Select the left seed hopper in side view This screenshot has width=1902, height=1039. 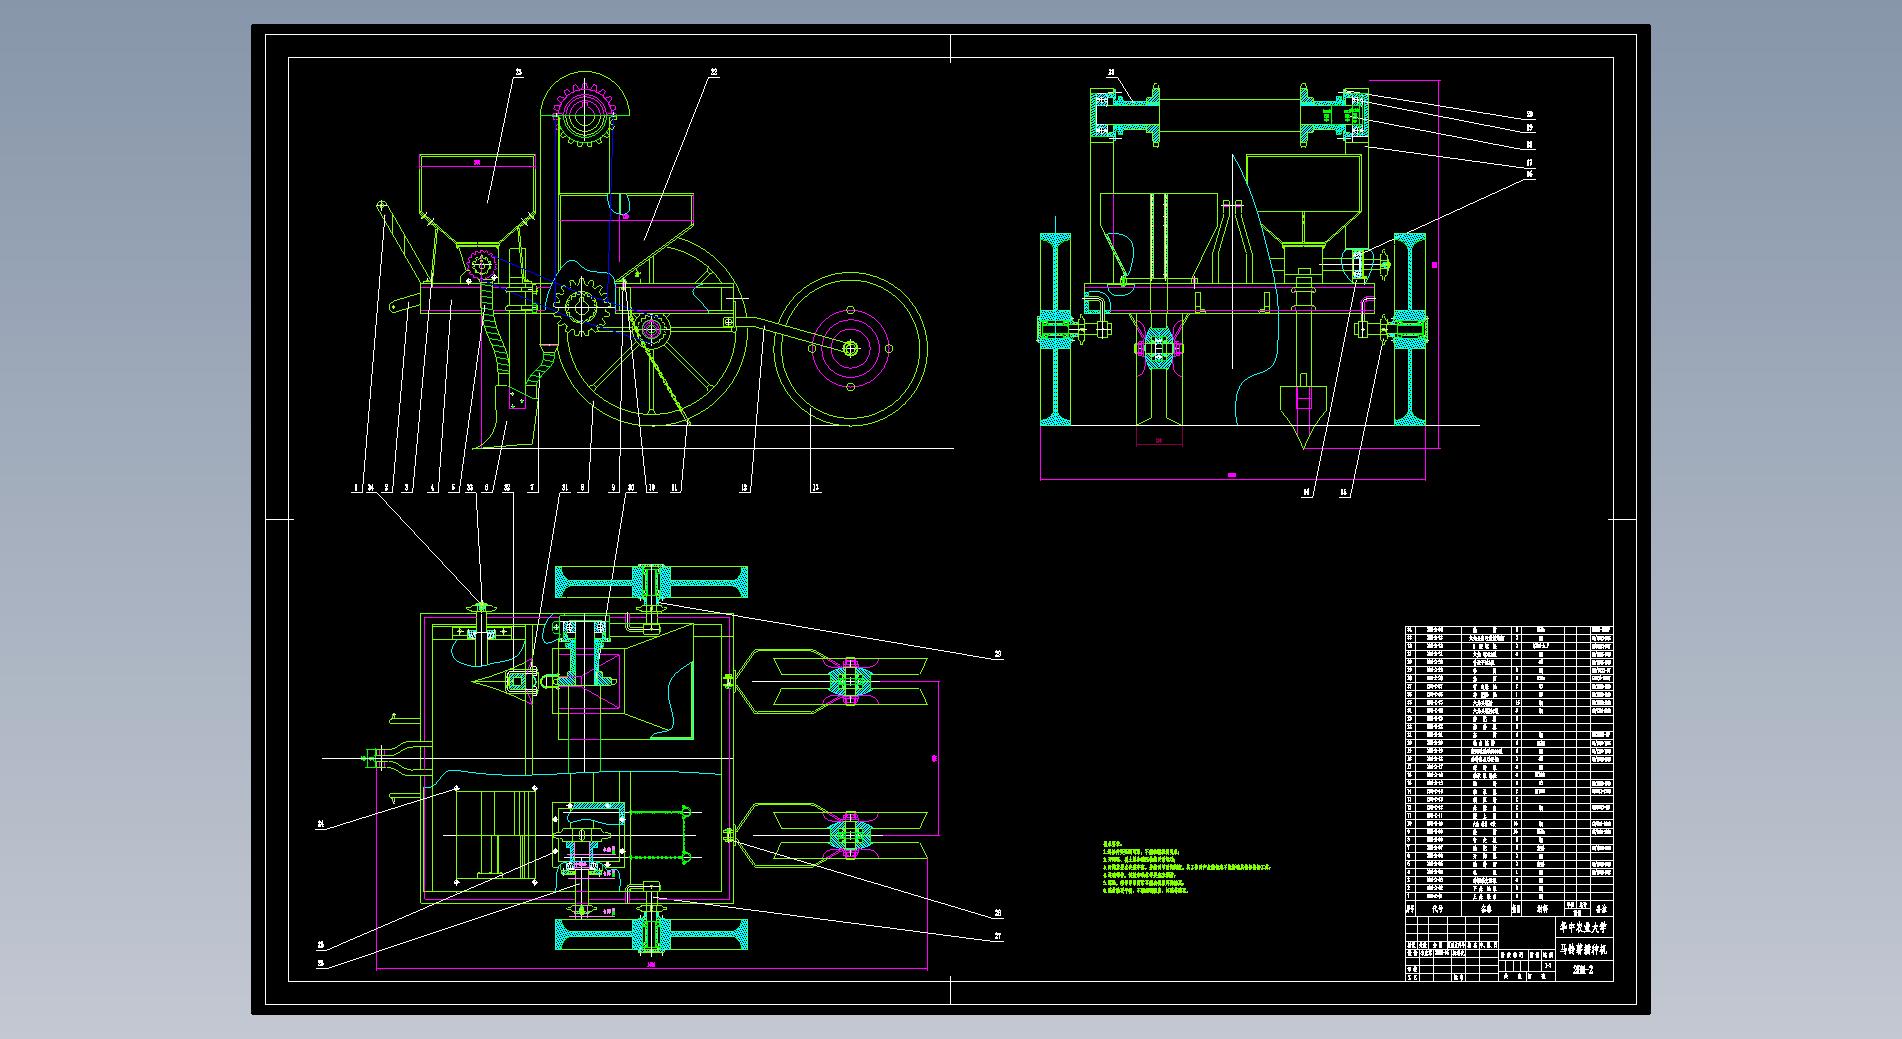tap(478, 201)
